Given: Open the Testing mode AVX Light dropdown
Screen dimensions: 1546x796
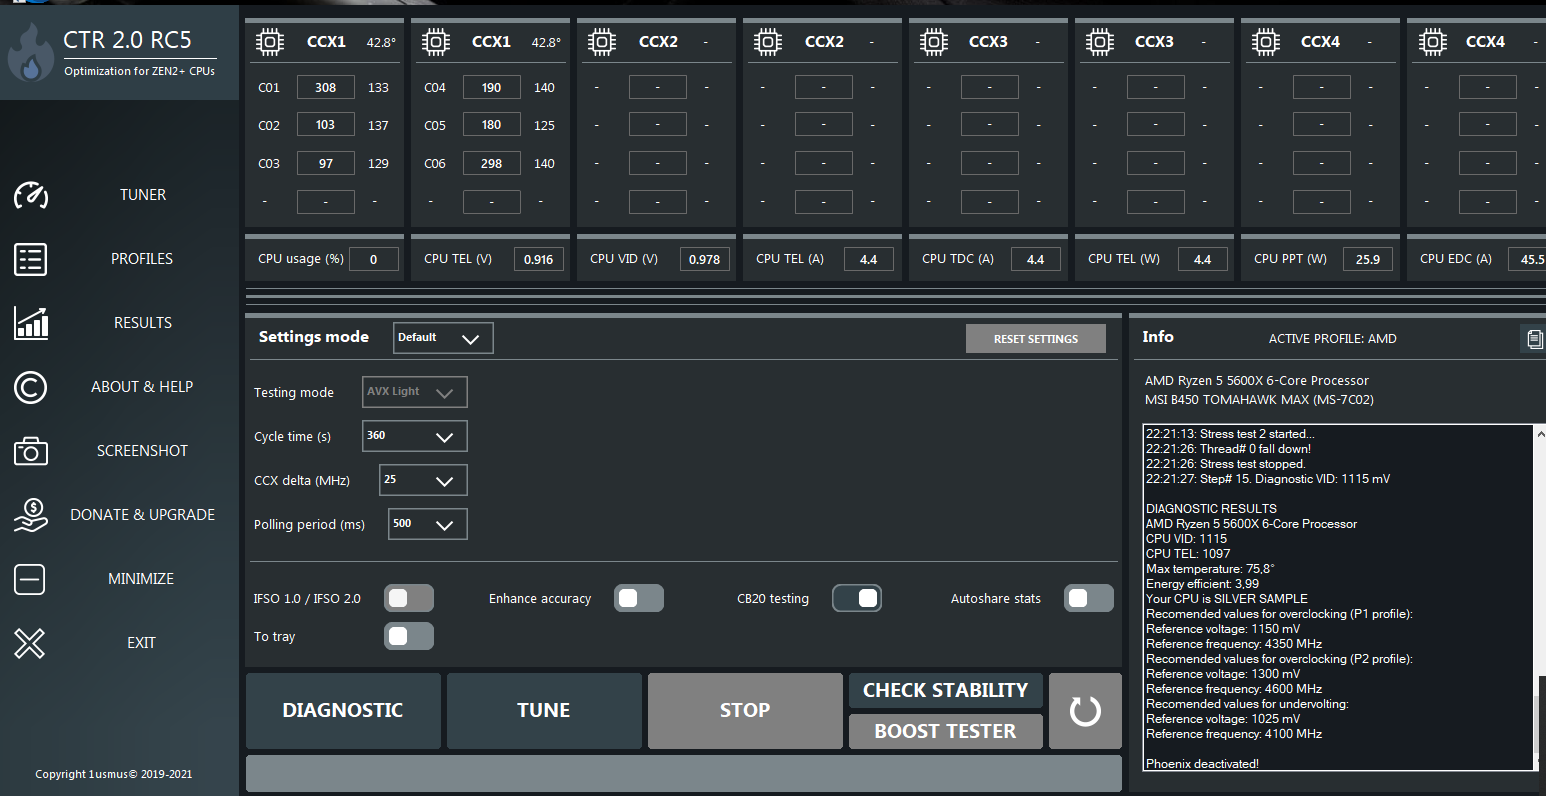Looking at the screenshot, I should pyautogui.click(x=414, y=392).
